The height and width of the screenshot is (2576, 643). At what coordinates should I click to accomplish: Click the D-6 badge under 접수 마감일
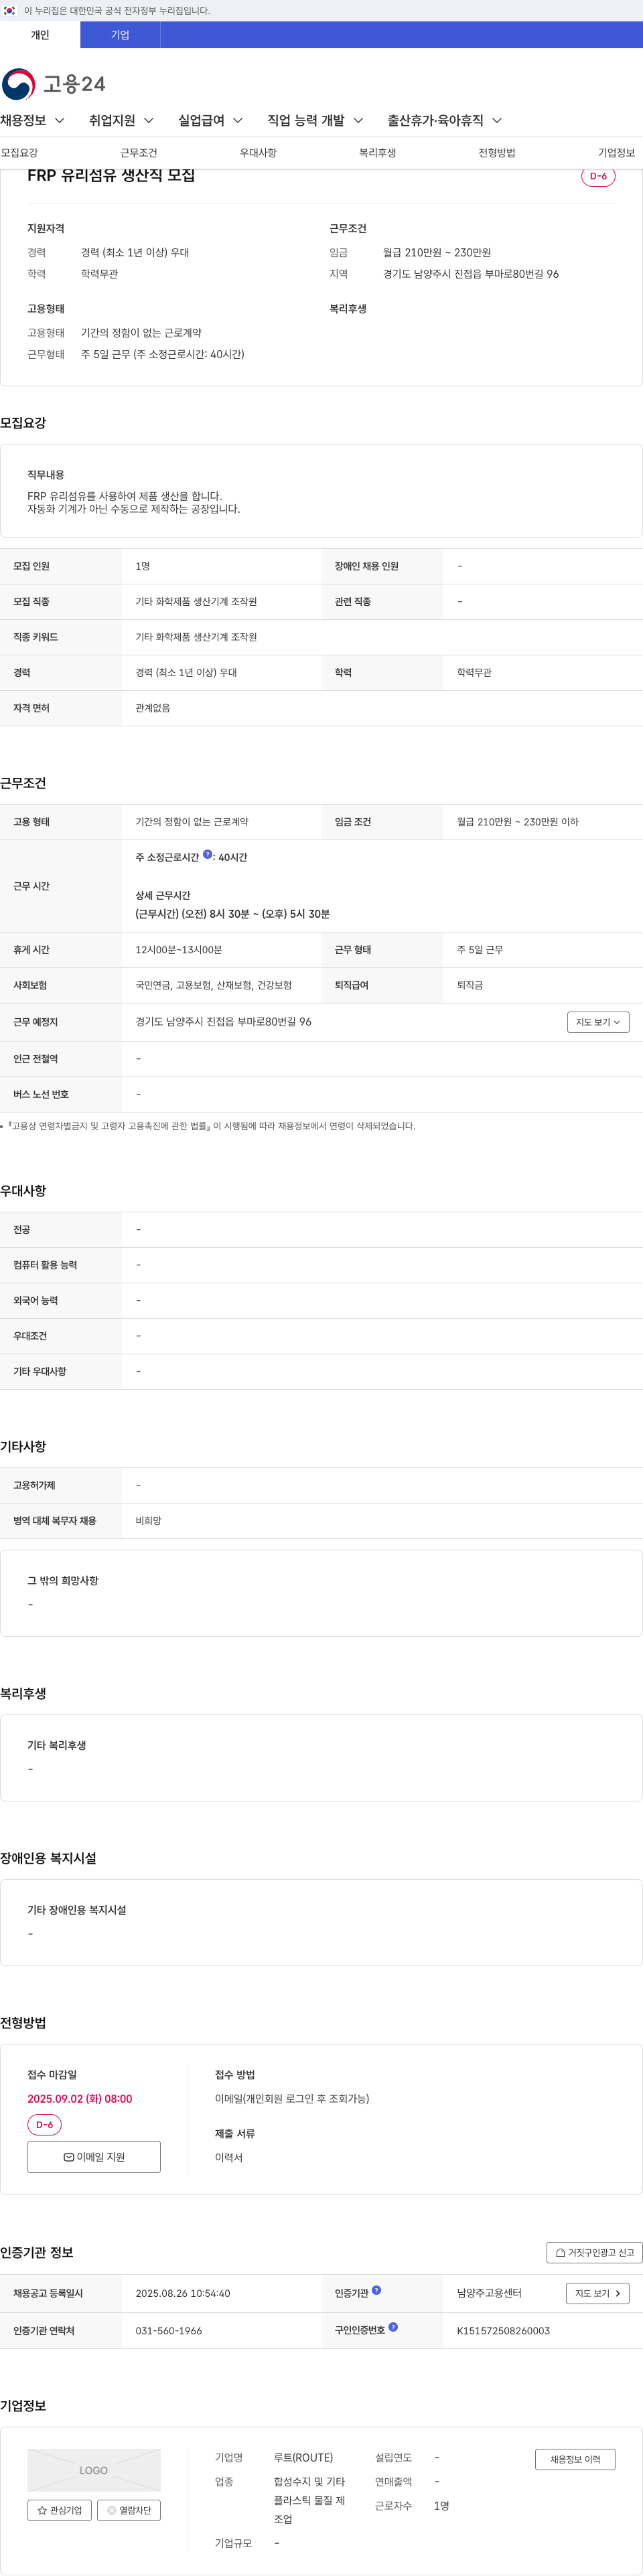tap(44, 2124)
